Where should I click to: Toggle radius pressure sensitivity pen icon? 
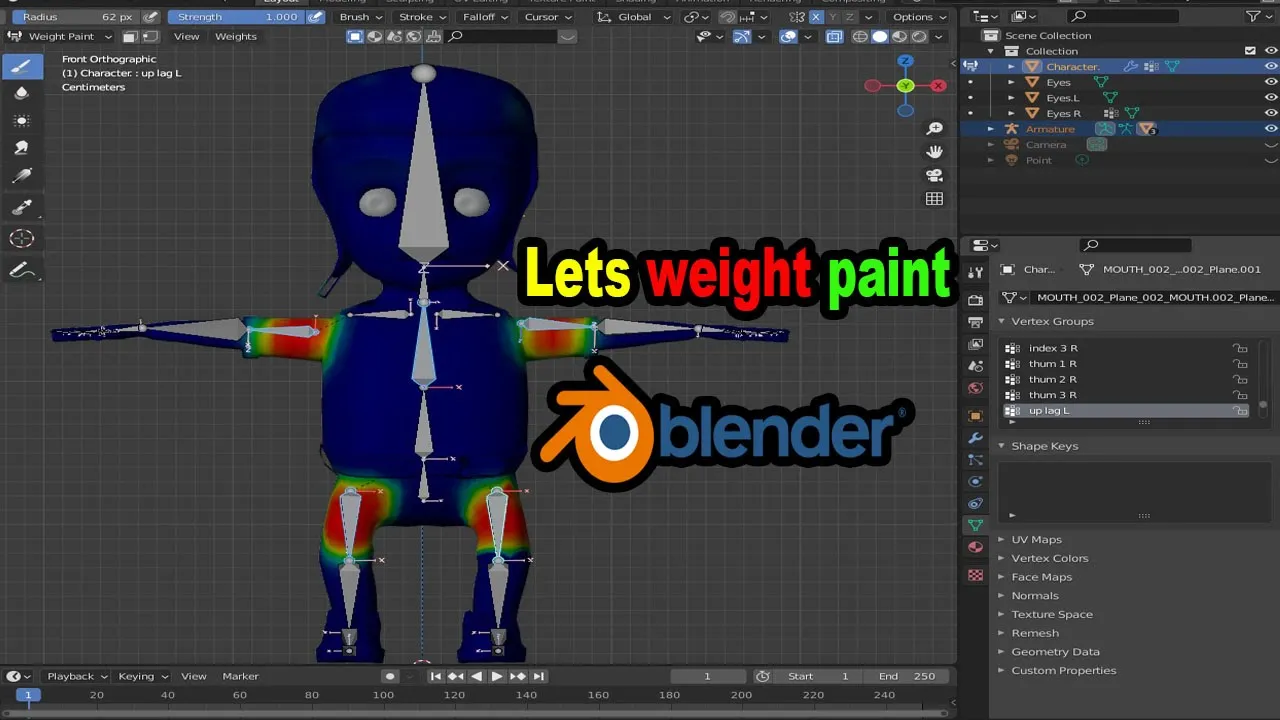coord(150,17)
